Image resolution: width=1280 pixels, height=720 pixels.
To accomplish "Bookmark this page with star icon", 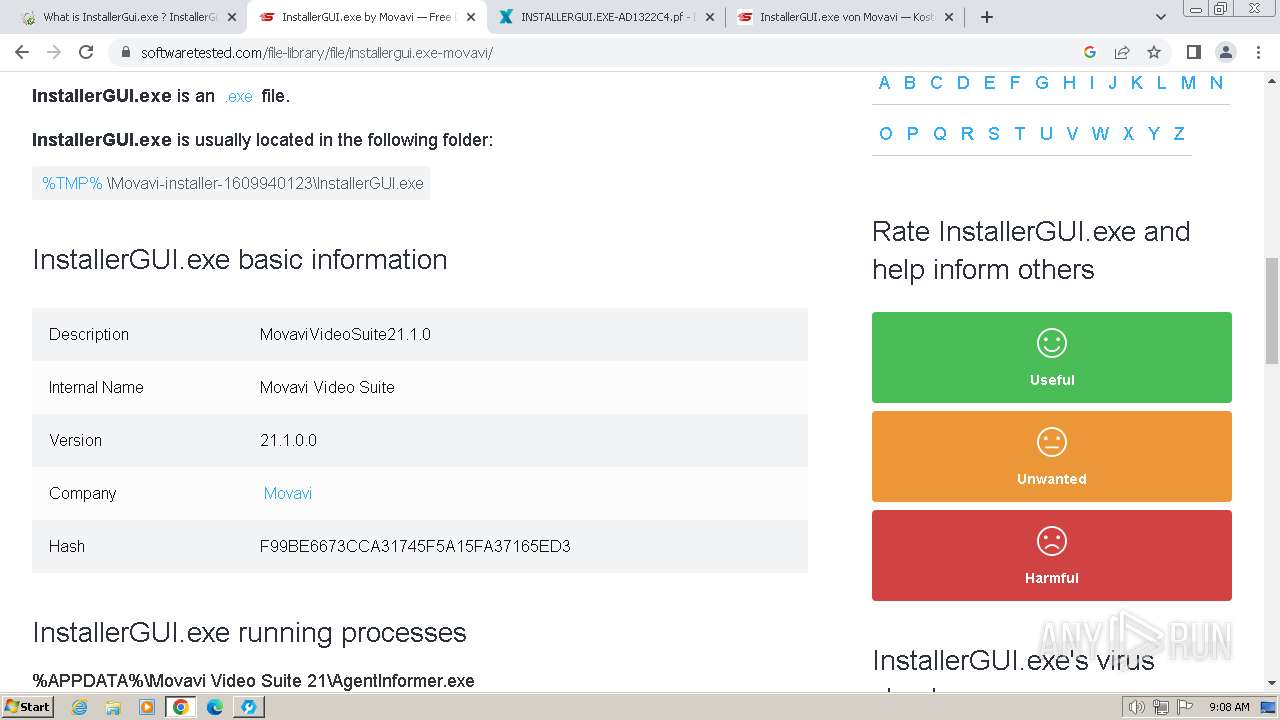I will tap(1154, 52).
